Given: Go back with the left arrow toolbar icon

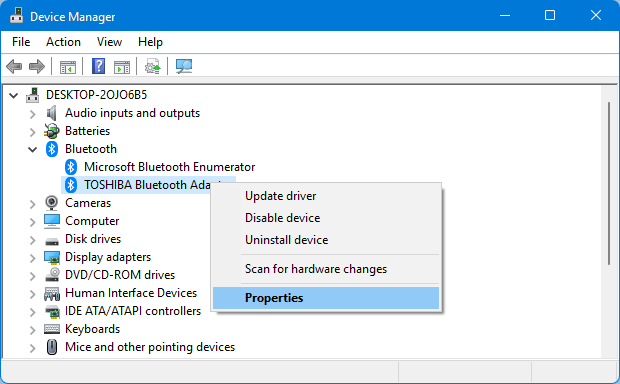Looking at the screenshot, I should click(x=14, y=66).
